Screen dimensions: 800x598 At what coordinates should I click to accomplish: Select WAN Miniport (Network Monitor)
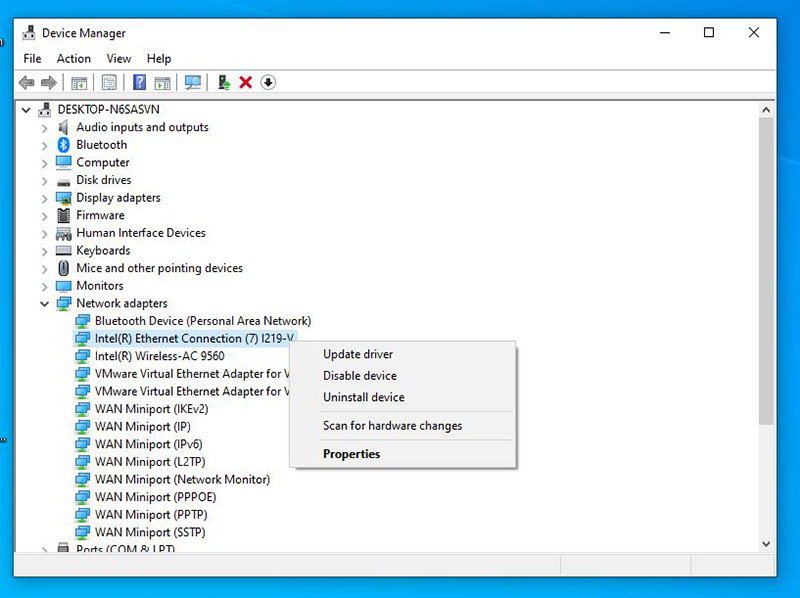(182, 479)
